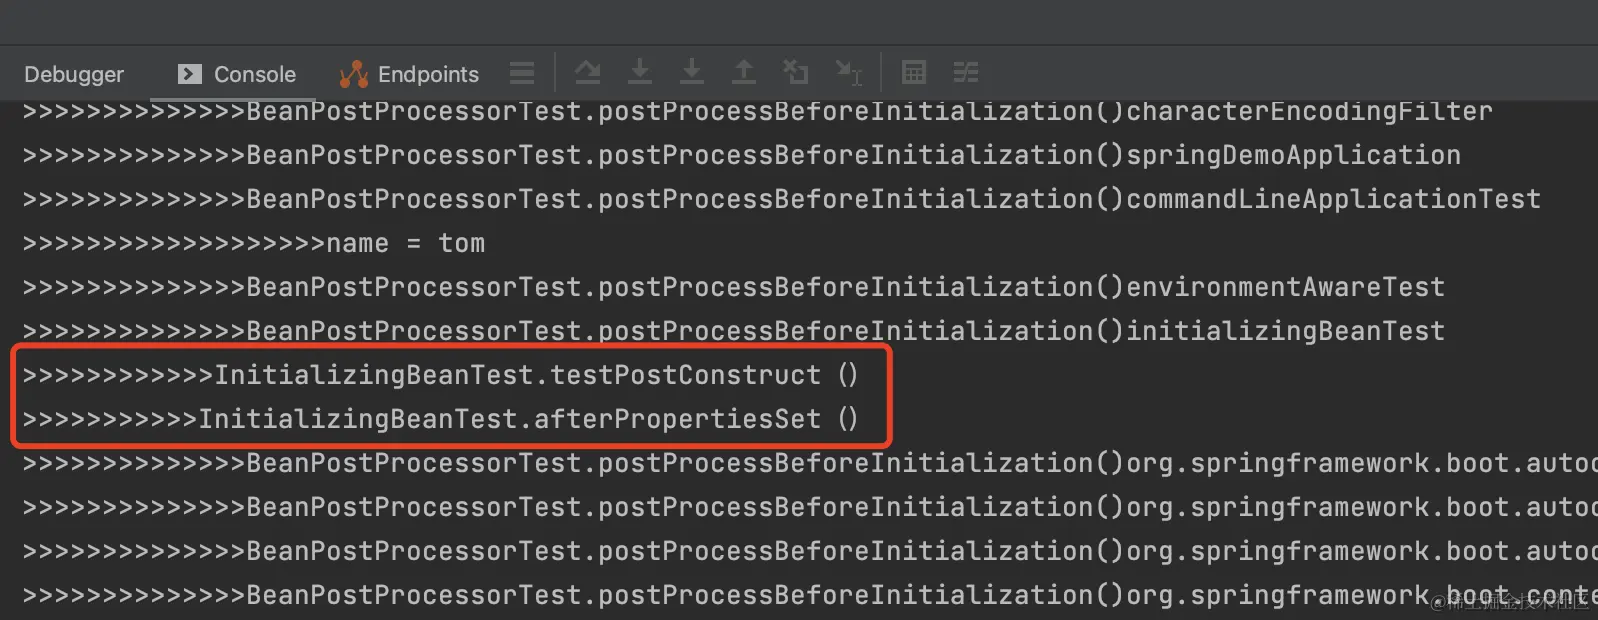This screenshot has height=620, width=1598.
Task: Click the Step Out icon
Action: tap(744, 72)
